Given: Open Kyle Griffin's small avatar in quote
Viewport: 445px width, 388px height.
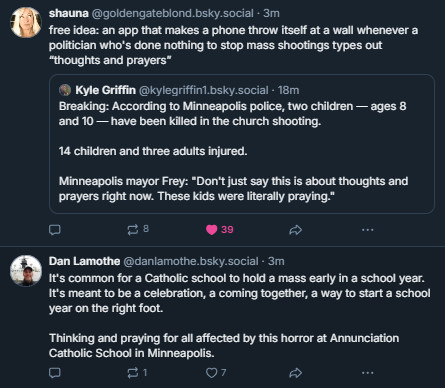Looking at the screenshot, I should click(65, 90).
